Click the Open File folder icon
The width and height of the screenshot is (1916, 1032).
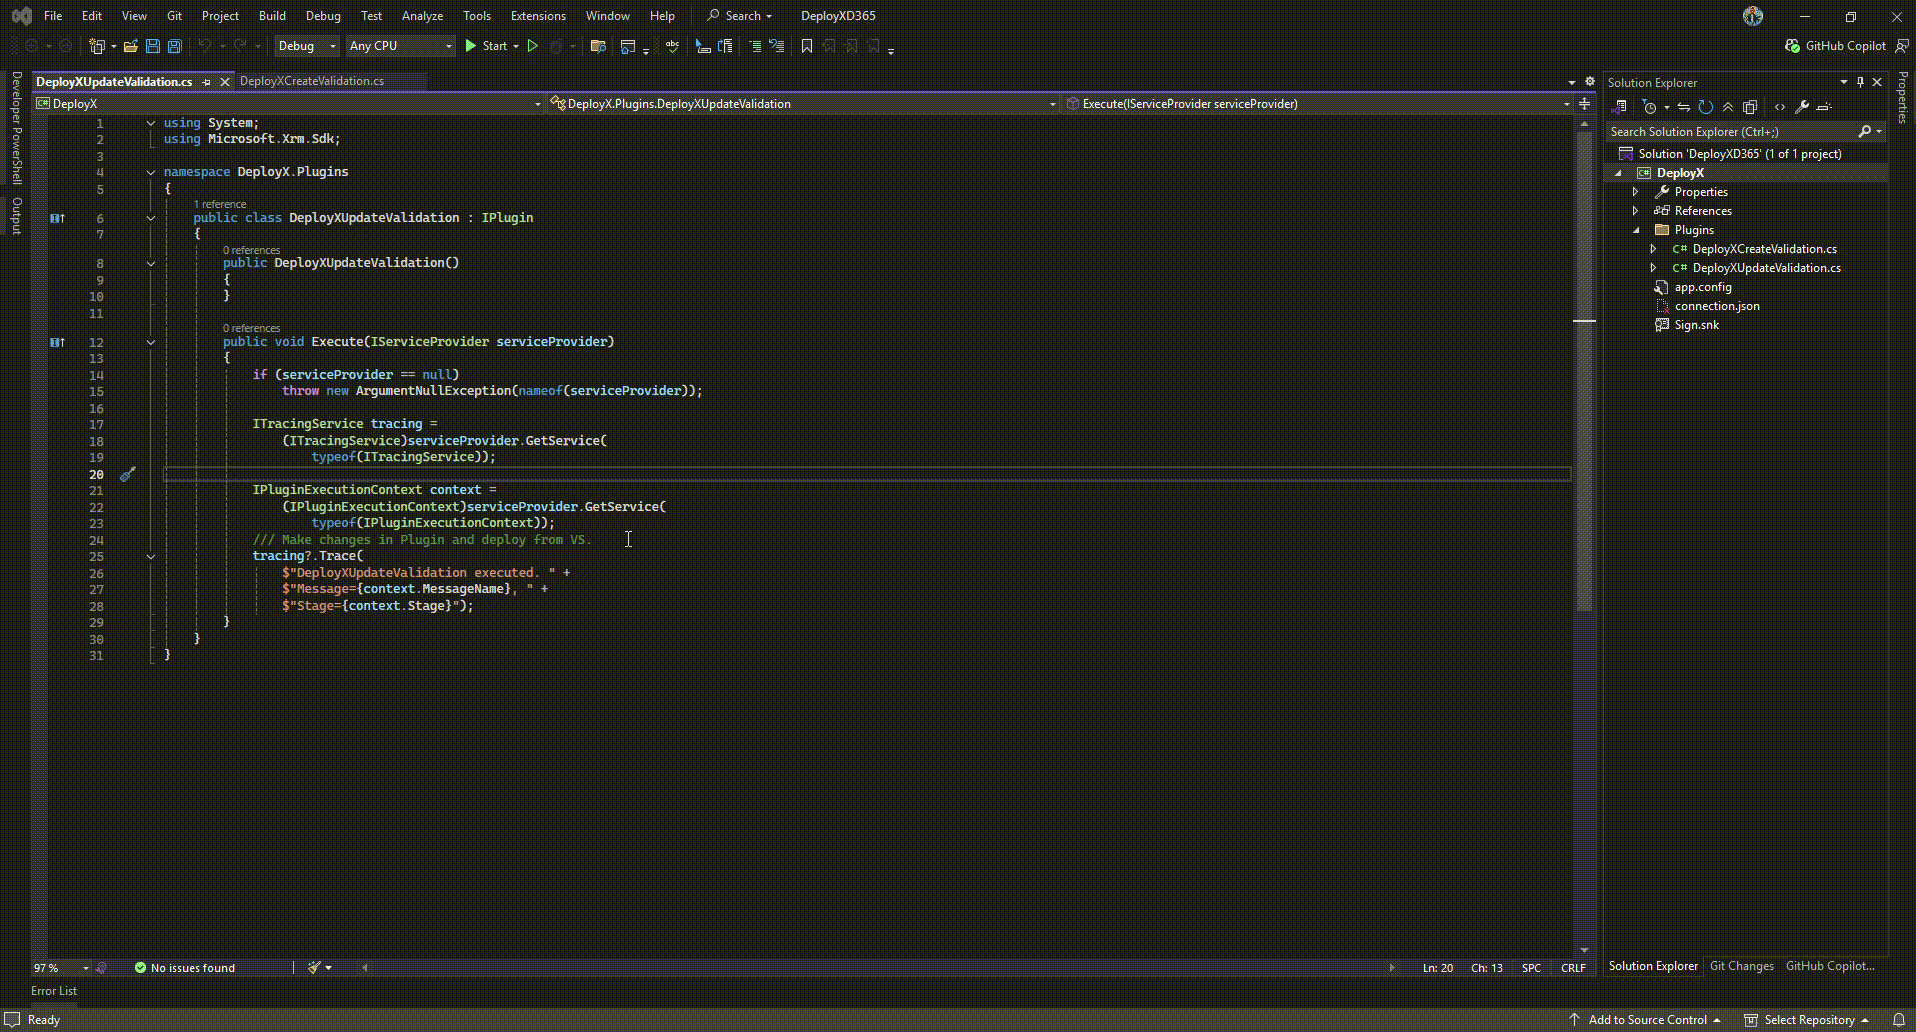coord(131,46)
